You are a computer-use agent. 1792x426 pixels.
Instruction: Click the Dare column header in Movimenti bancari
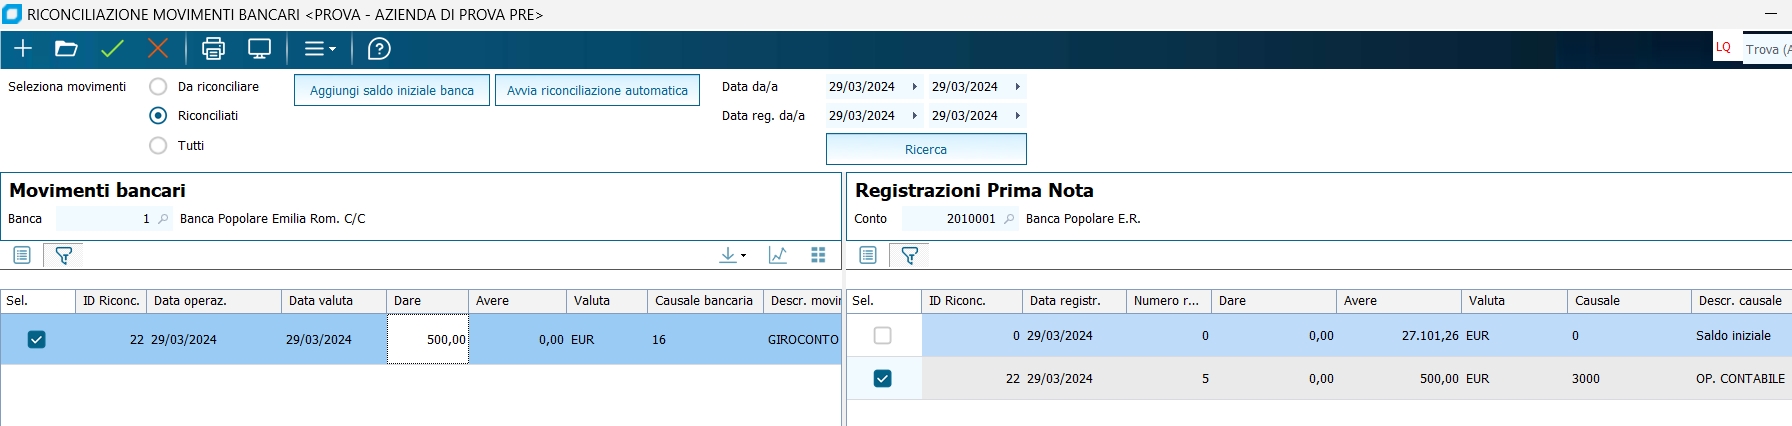pyautogui.click(x=427, y=301)
